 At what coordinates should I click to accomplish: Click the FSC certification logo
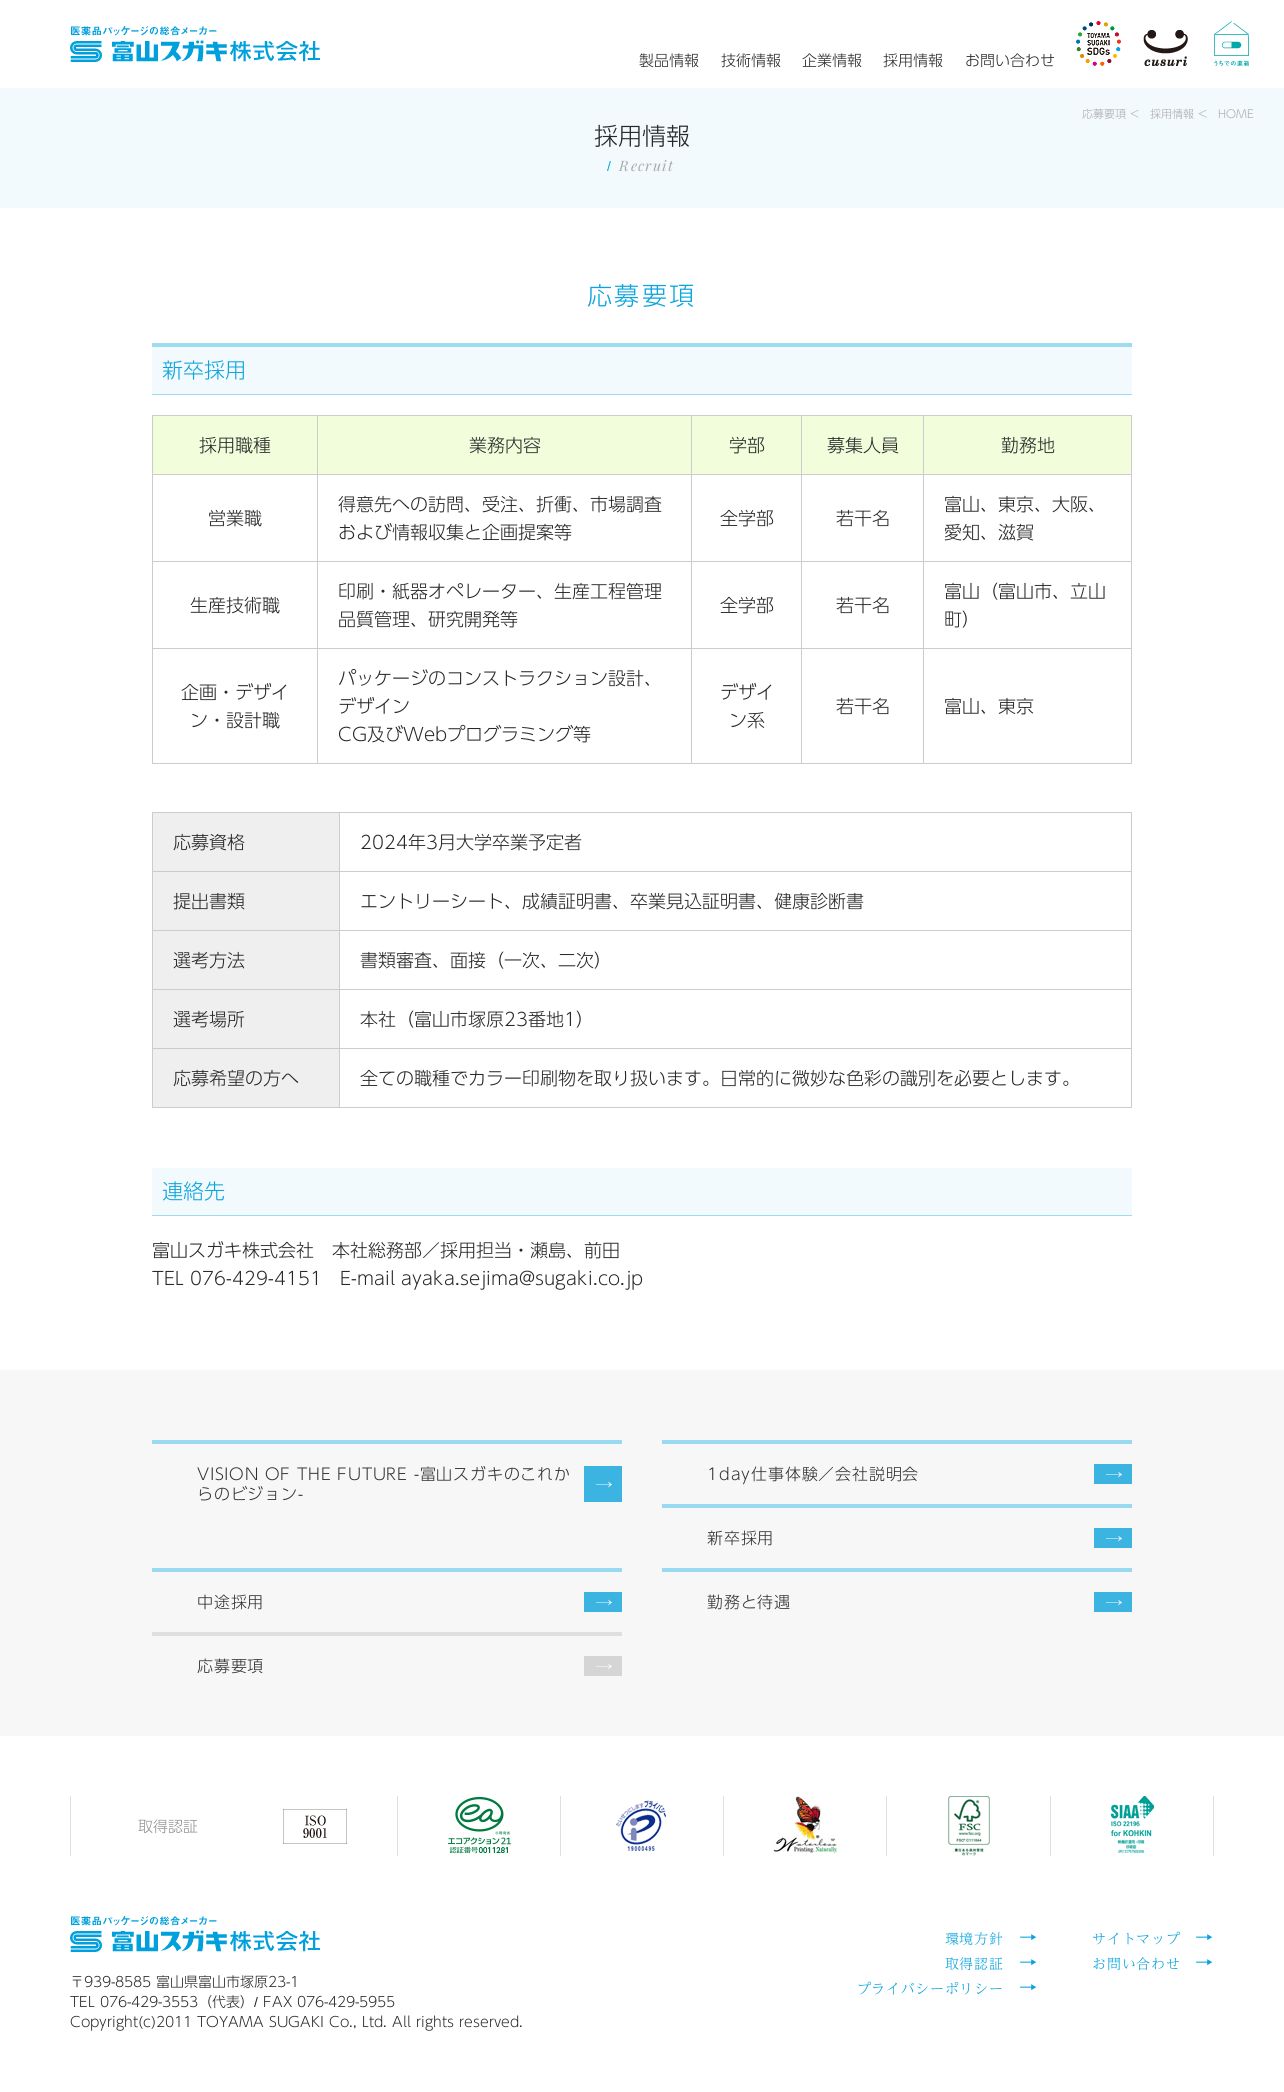pyautogui.click(x=968, y=1825)
